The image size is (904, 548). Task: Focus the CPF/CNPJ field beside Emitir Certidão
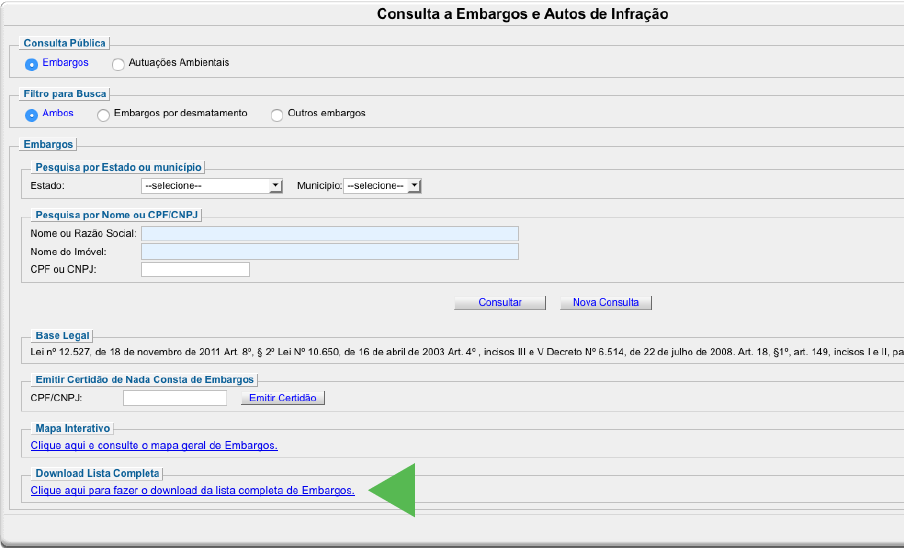click(175, 398)
